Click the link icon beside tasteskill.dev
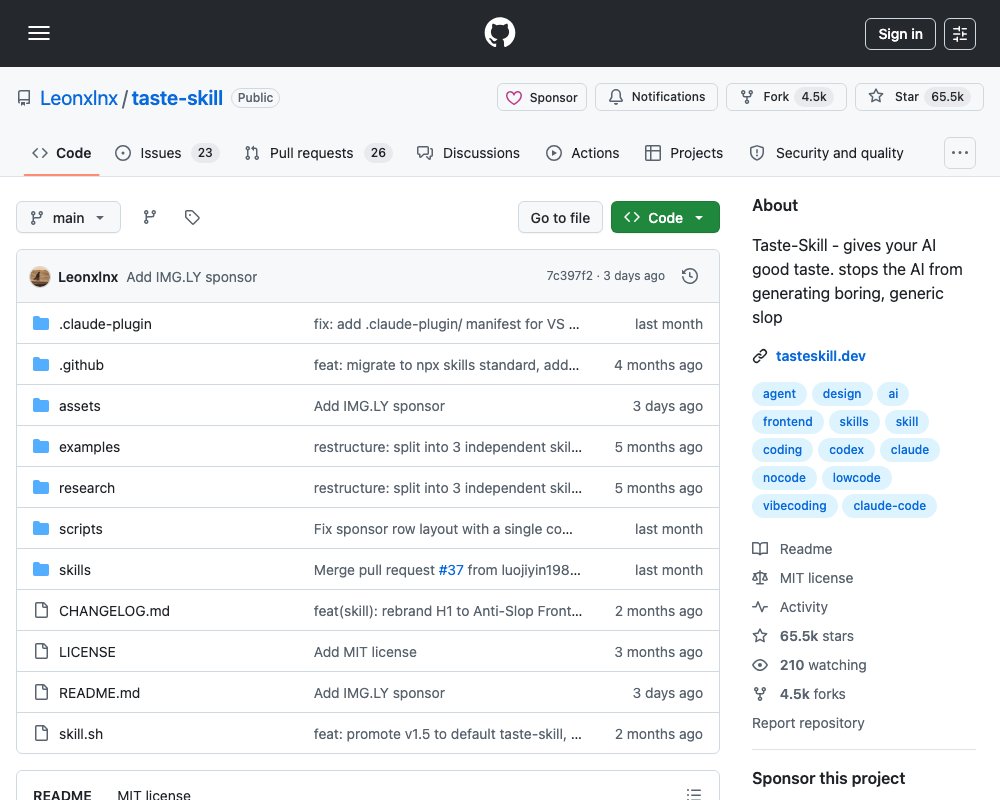This screenshot has width=1000, height=800. click(760, 356)
